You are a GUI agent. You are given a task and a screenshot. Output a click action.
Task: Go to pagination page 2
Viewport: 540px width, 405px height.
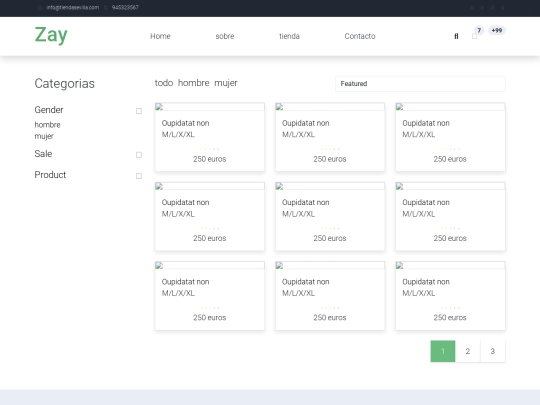[x=468, y=351]
